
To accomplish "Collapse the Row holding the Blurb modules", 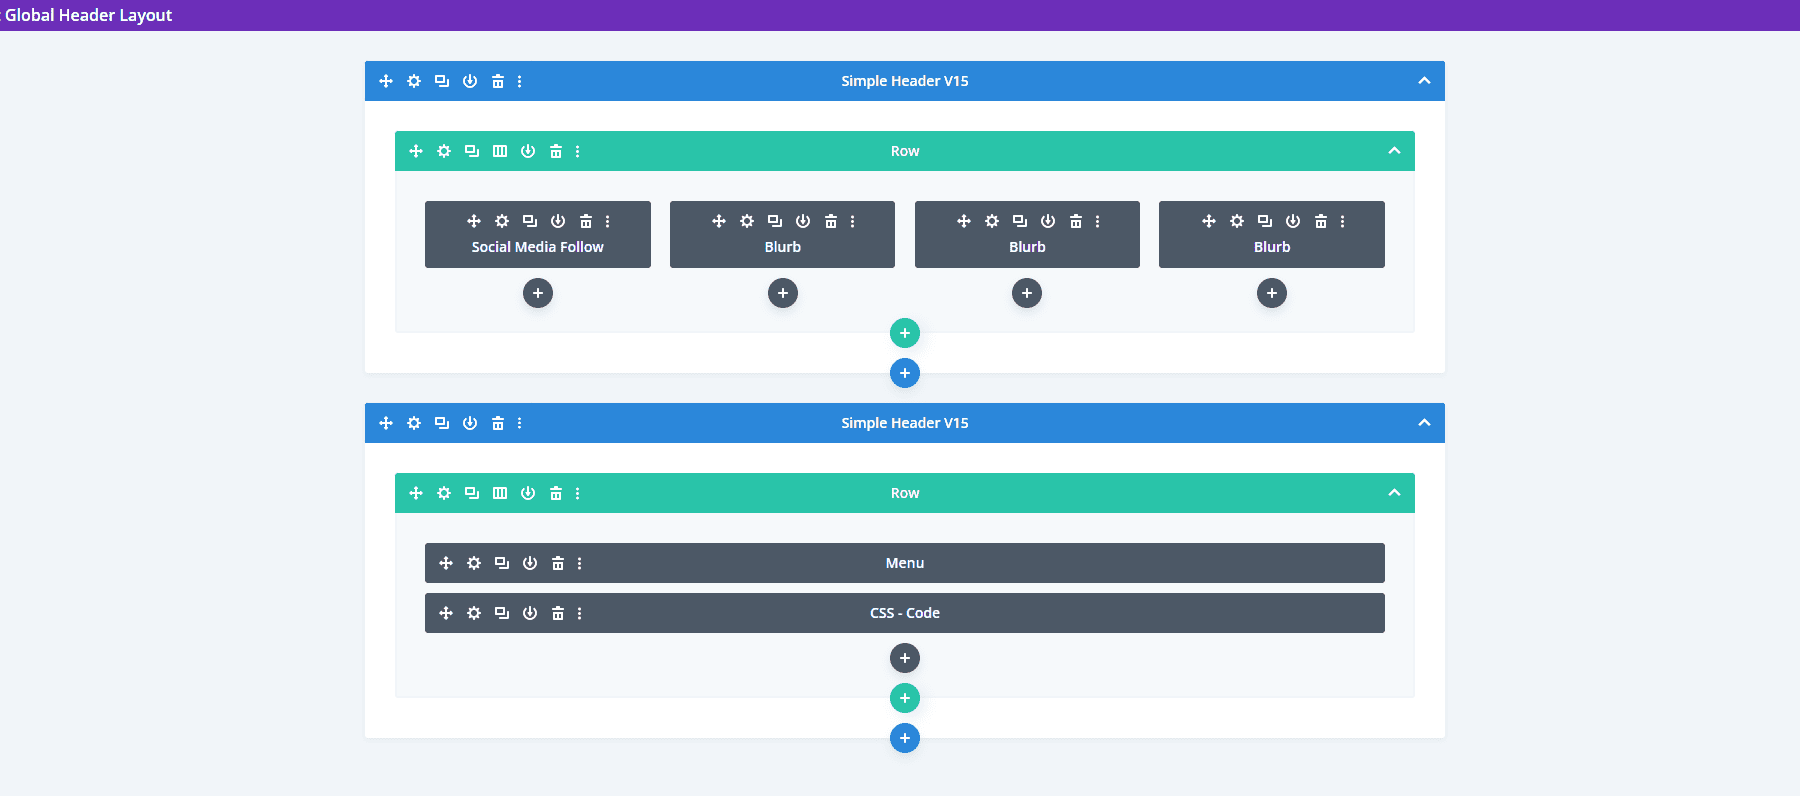I will (x=1394, y=151).
